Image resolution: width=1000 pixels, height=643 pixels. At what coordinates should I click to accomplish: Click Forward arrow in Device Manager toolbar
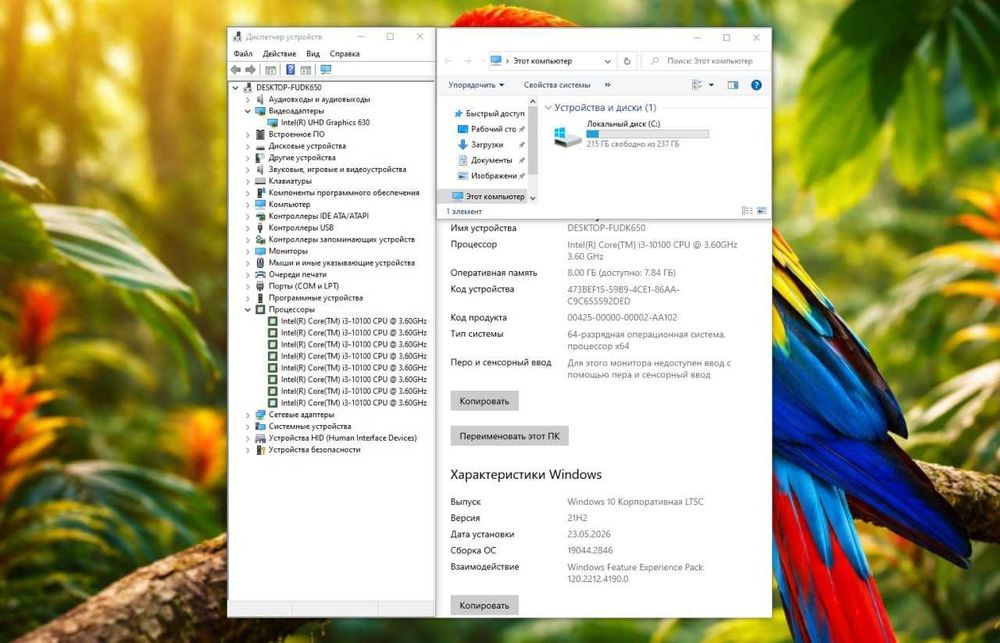[251, 70]
